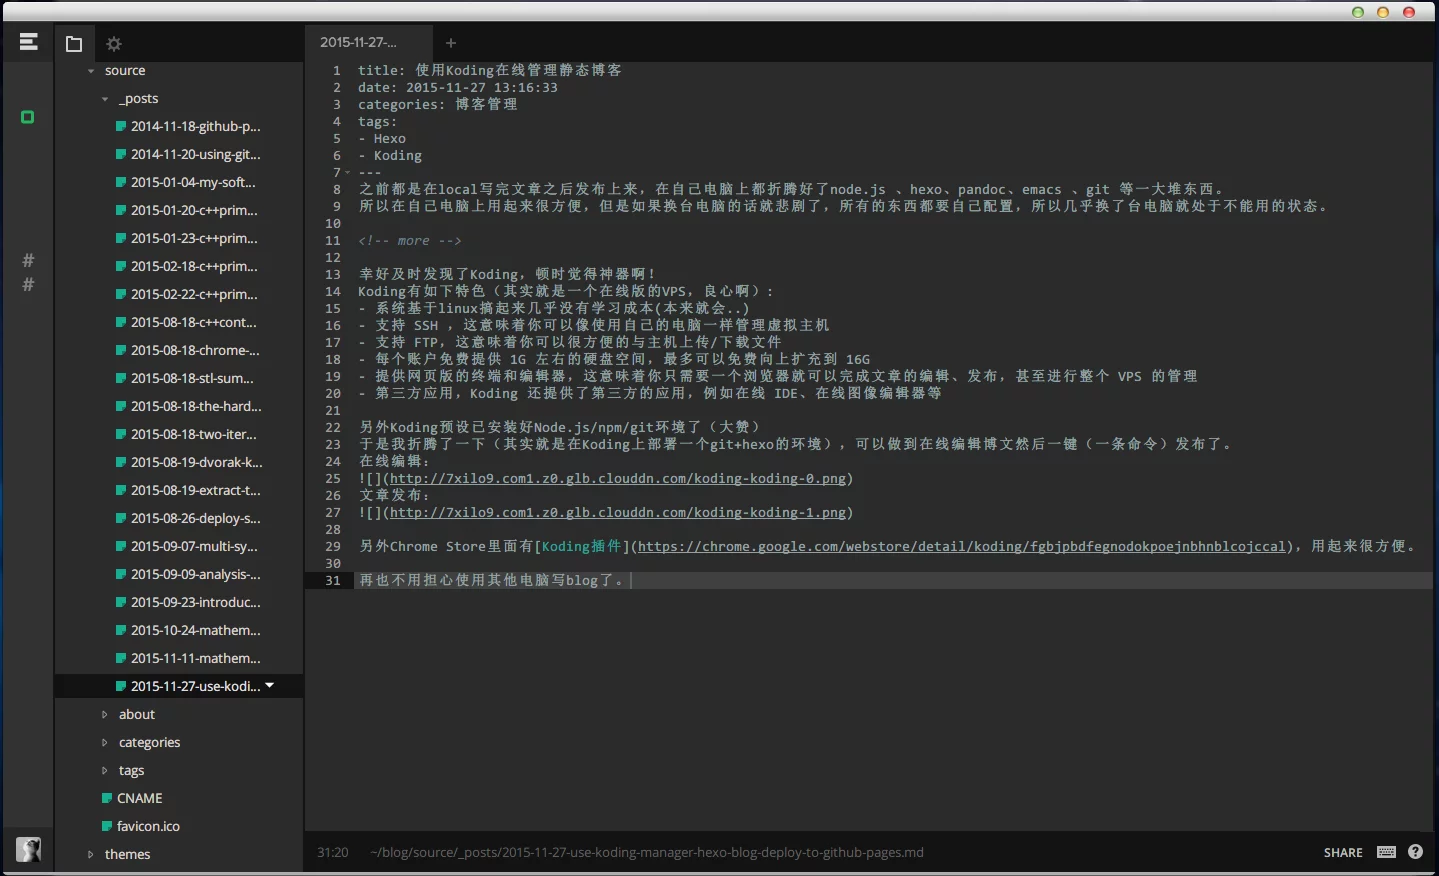Fold the code at line 7
1439x876 pixels.
348,173
